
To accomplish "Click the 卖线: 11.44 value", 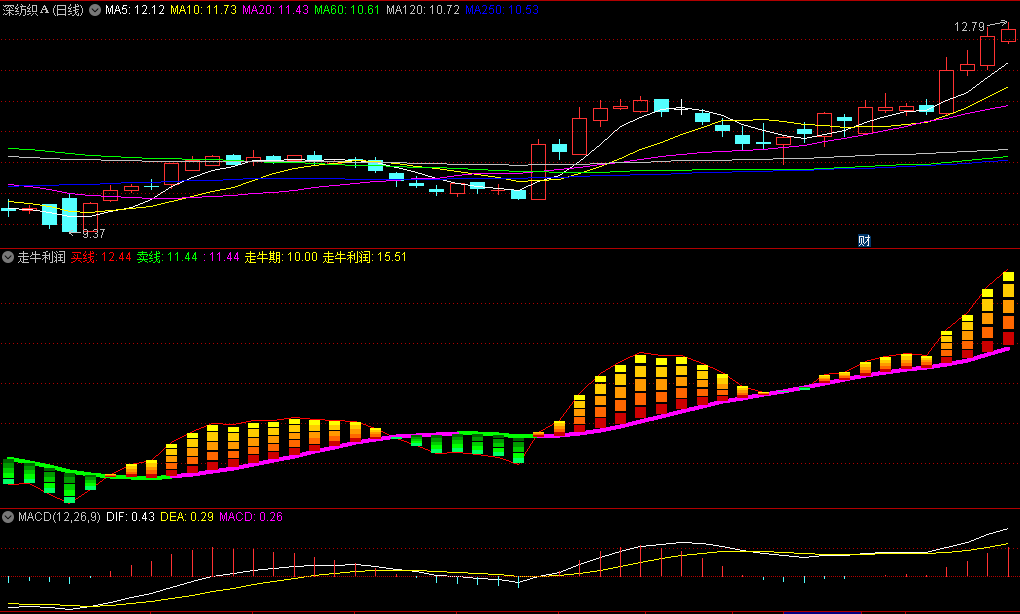I will (167, 257).
